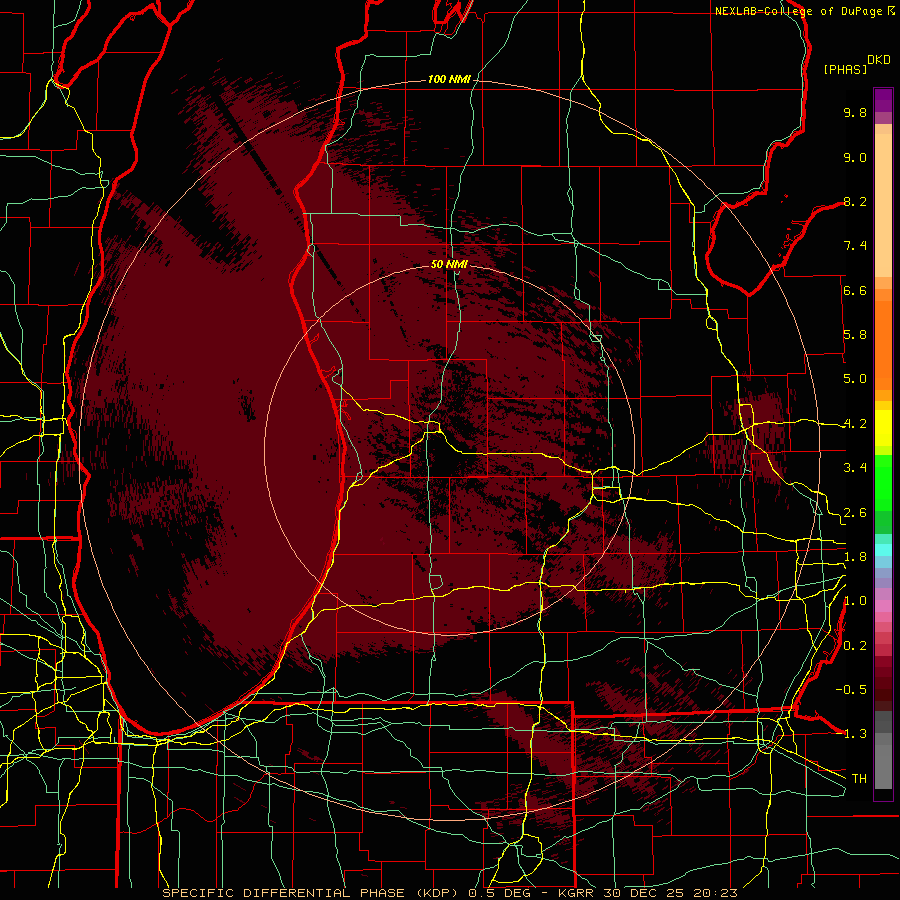Click the DKD label above the color bar
Image resolution: width=900 pixels, height=900 pixels.
[x=879, y=60]
